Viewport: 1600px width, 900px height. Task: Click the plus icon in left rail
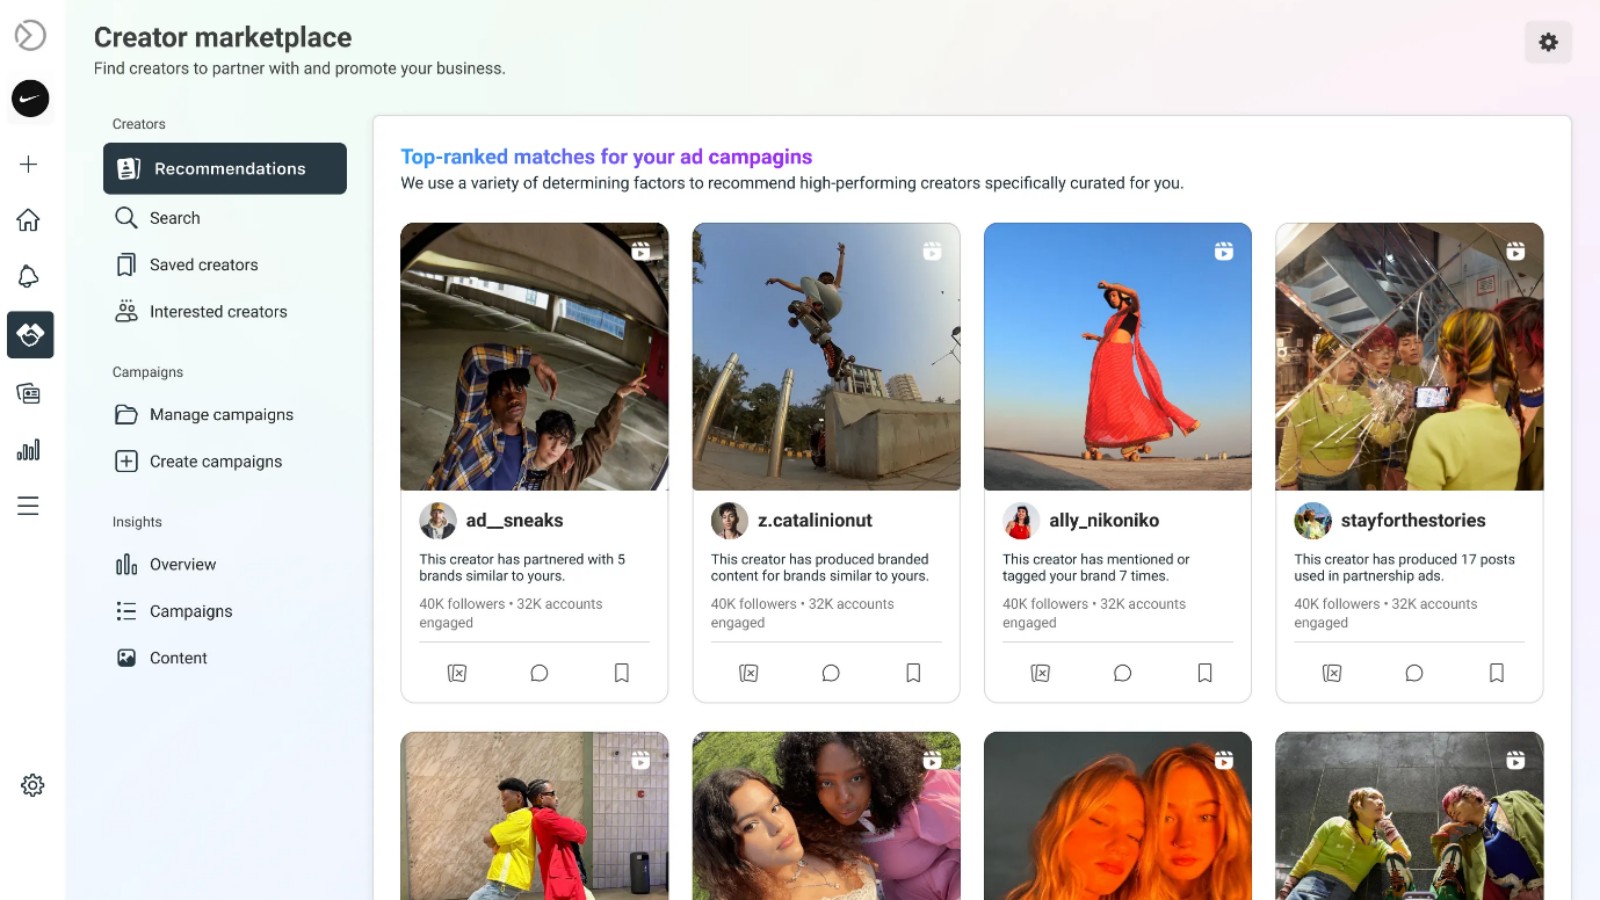point(29,164)
